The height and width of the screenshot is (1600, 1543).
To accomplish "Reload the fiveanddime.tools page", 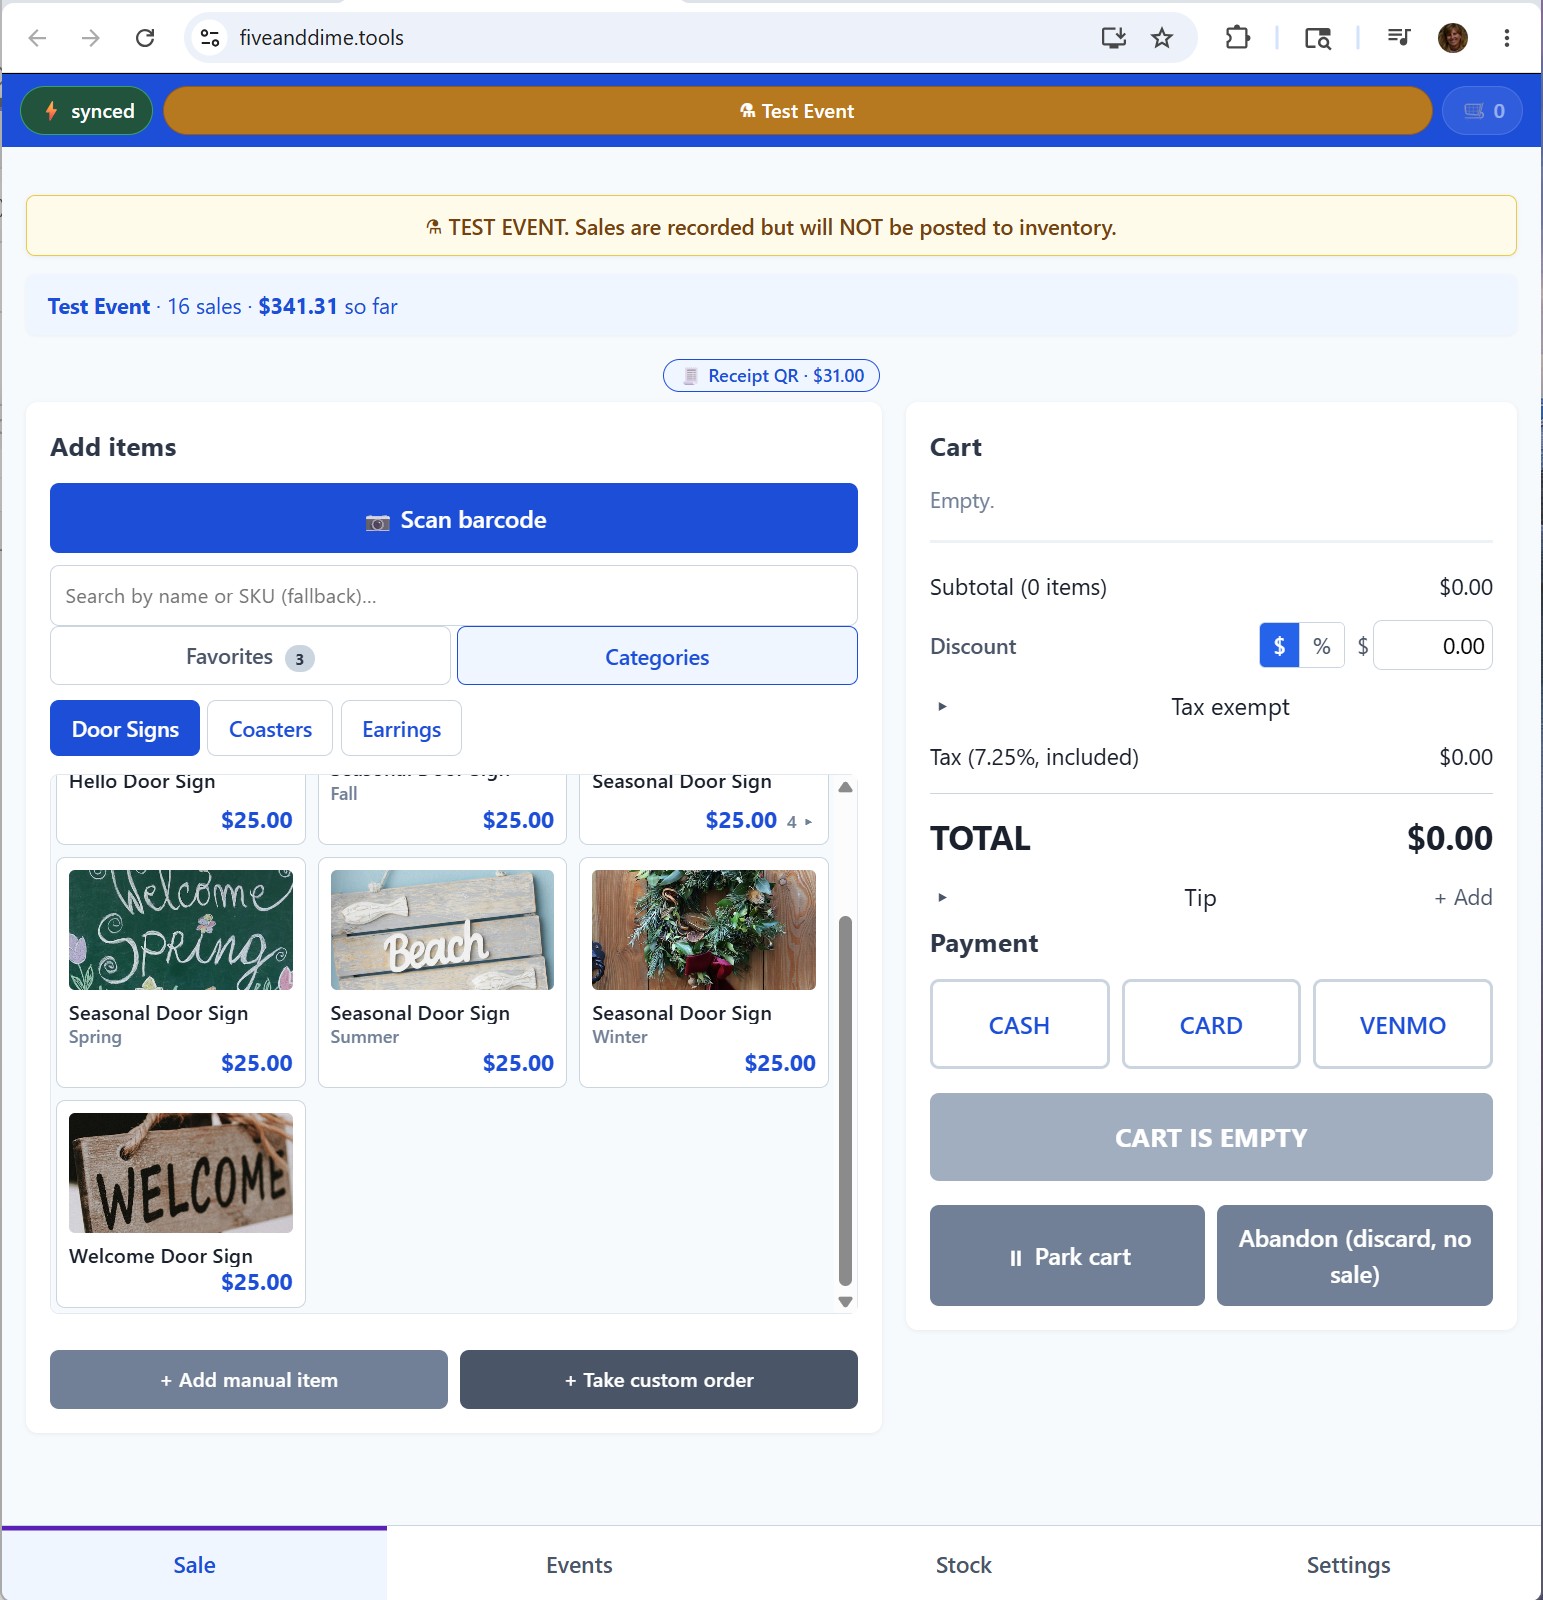I will pyautogui.click(x=145, y=38).
